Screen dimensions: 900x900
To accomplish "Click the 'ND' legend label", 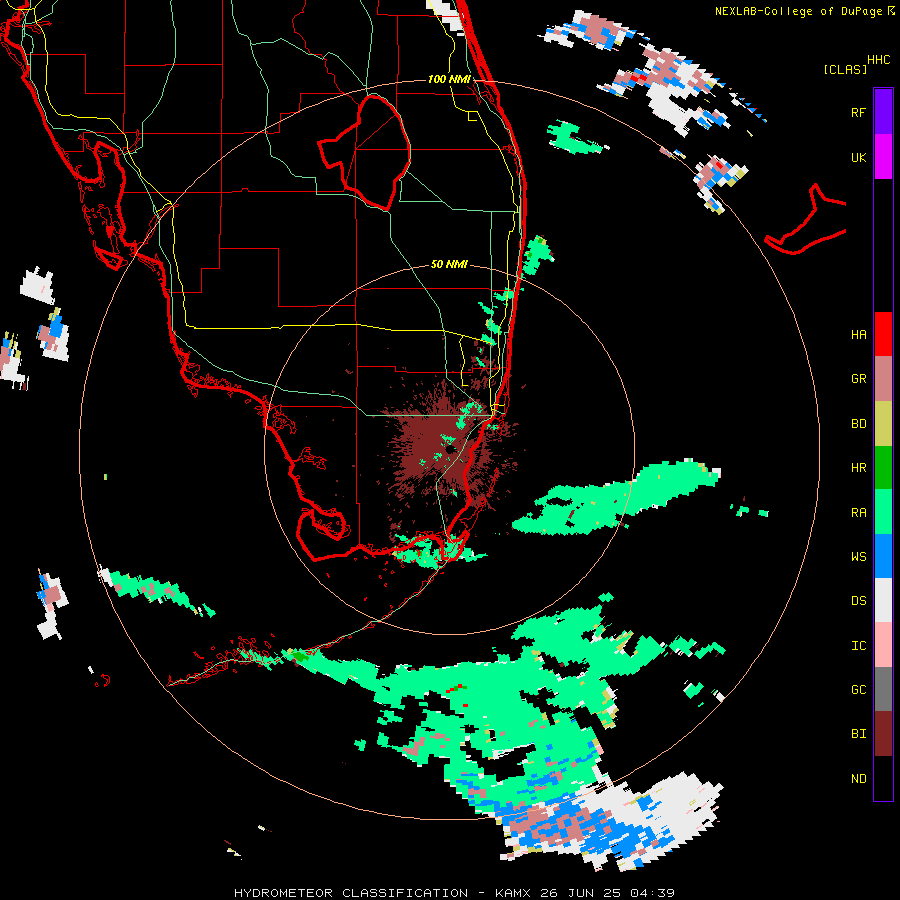I will pyautogui.click(x=858, y=779).
